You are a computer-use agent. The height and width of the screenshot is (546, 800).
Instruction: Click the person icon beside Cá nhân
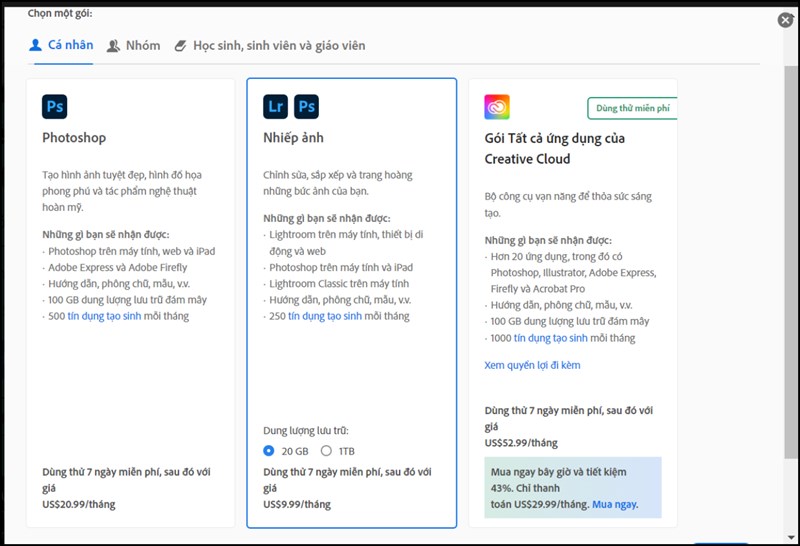pos(35,45)
